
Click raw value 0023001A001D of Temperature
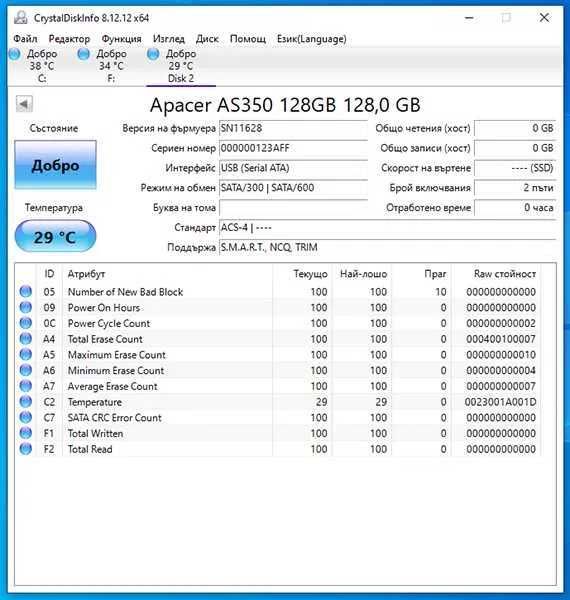pyautogui.click(x=500, y=402)
